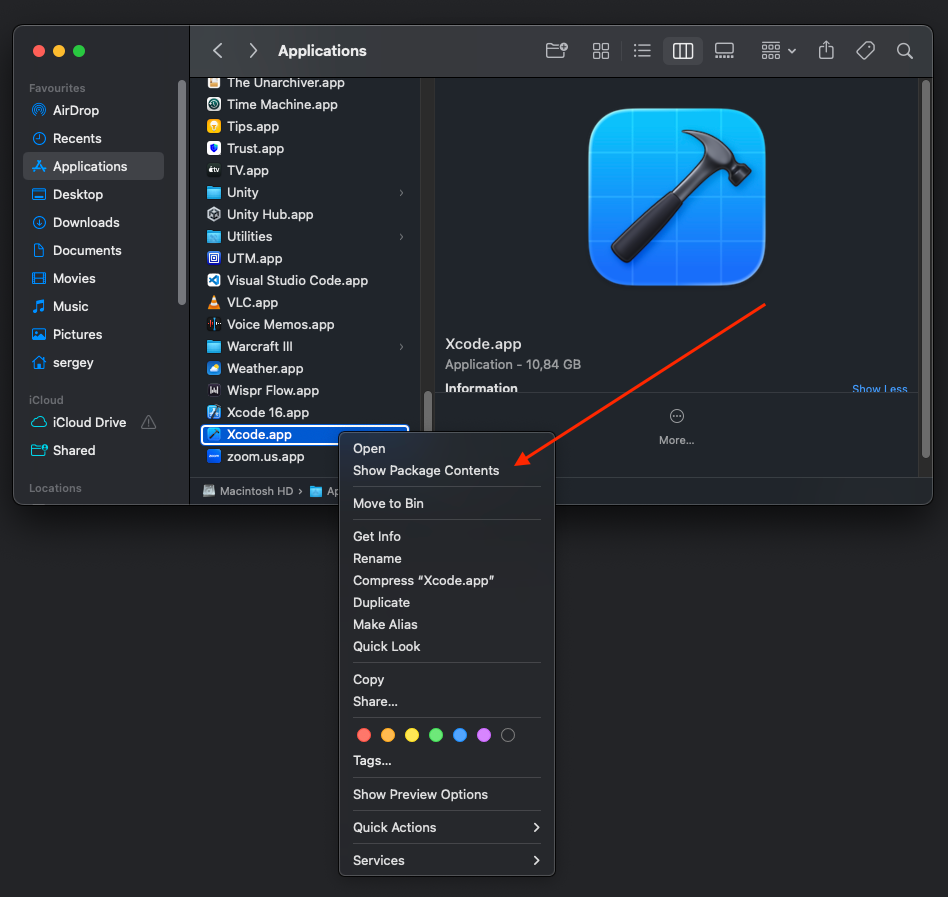The image size is (948, 897).
Task: Open Shared in the sidebar
Action: point(93,450)
